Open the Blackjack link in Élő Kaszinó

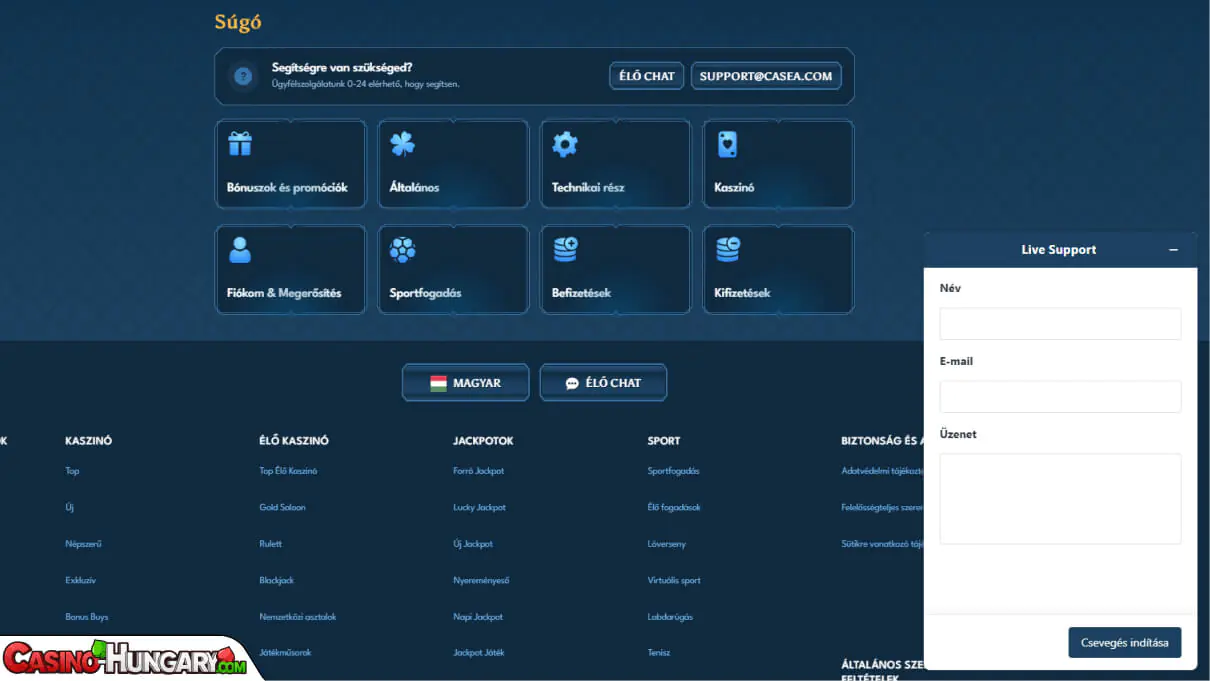click(277, 580)
